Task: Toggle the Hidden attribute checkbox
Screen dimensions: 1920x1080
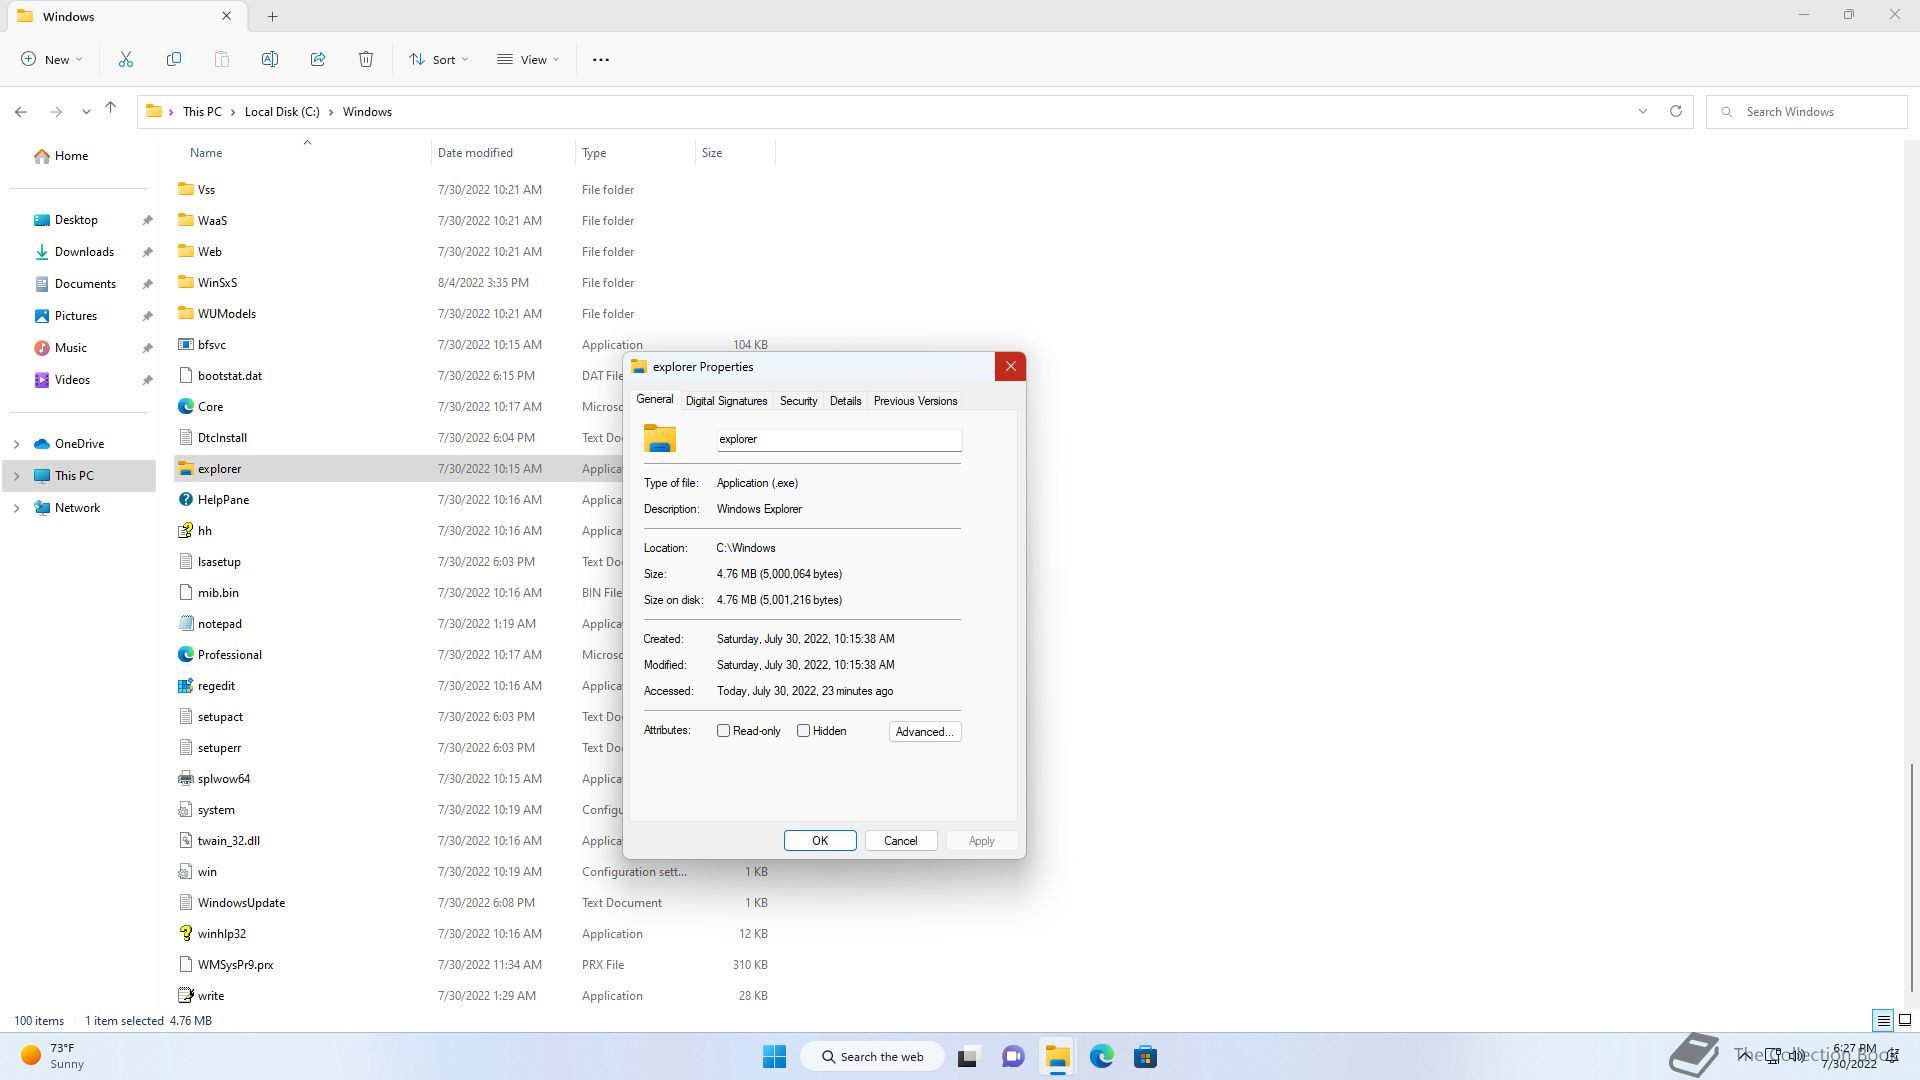Action: (803, 731)
